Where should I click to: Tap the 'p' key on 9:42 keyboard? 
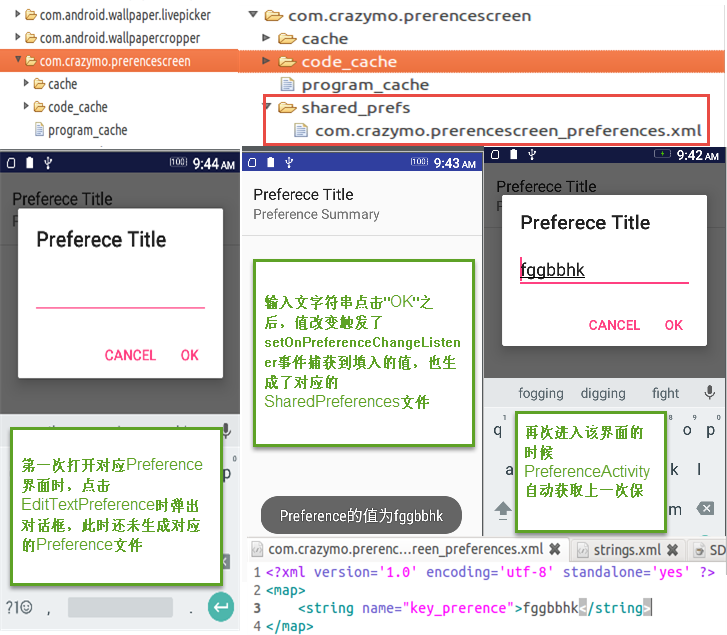710,430
